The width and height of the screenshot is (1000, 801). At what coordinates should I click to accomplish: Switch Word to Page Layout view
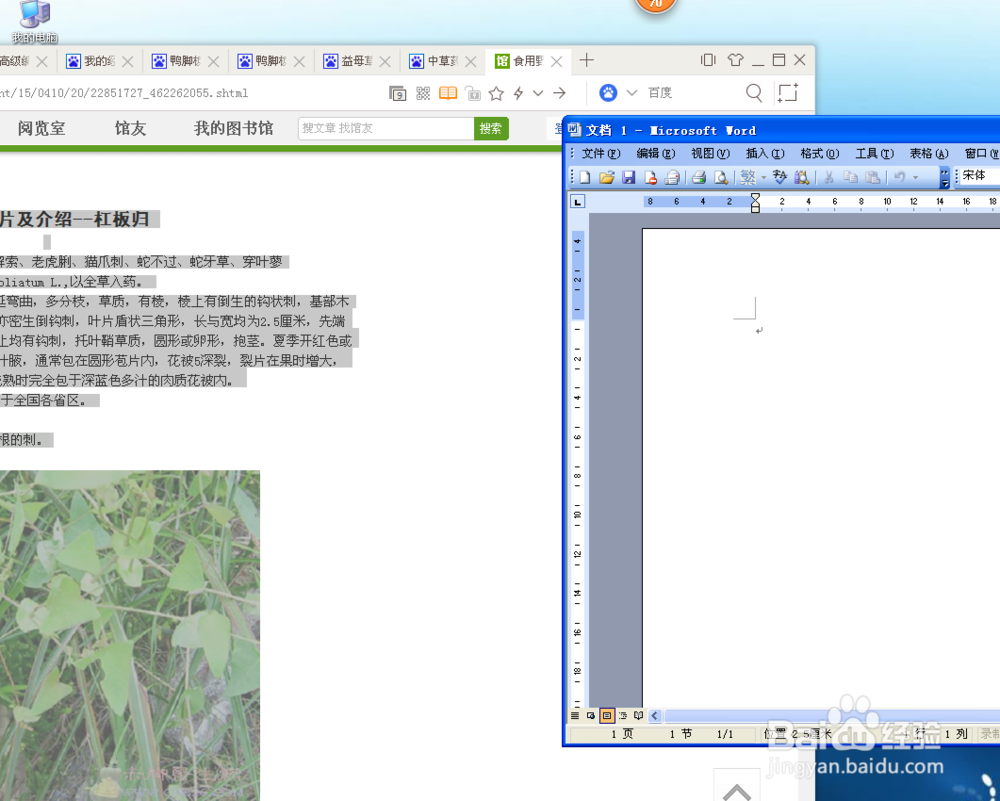pos(607,716)
